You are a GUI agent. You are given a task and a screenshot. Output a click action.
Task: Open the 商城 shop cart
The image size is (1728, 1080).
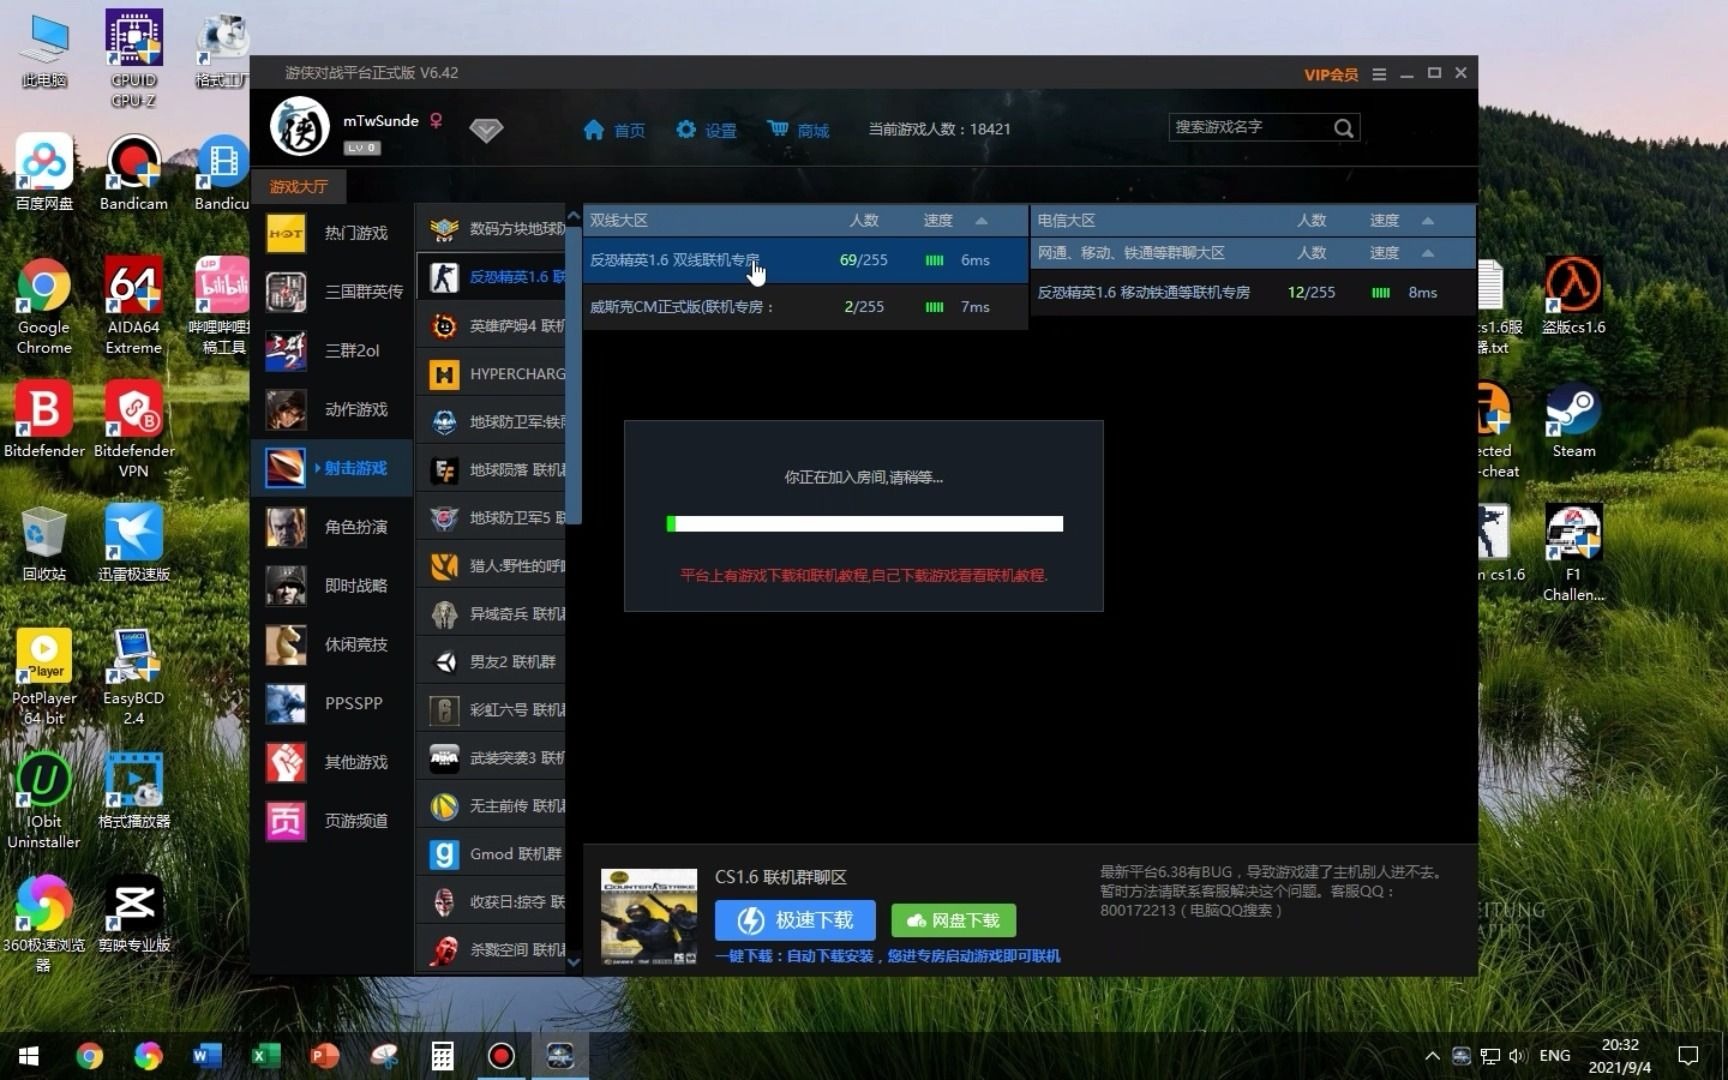[778, 129]
